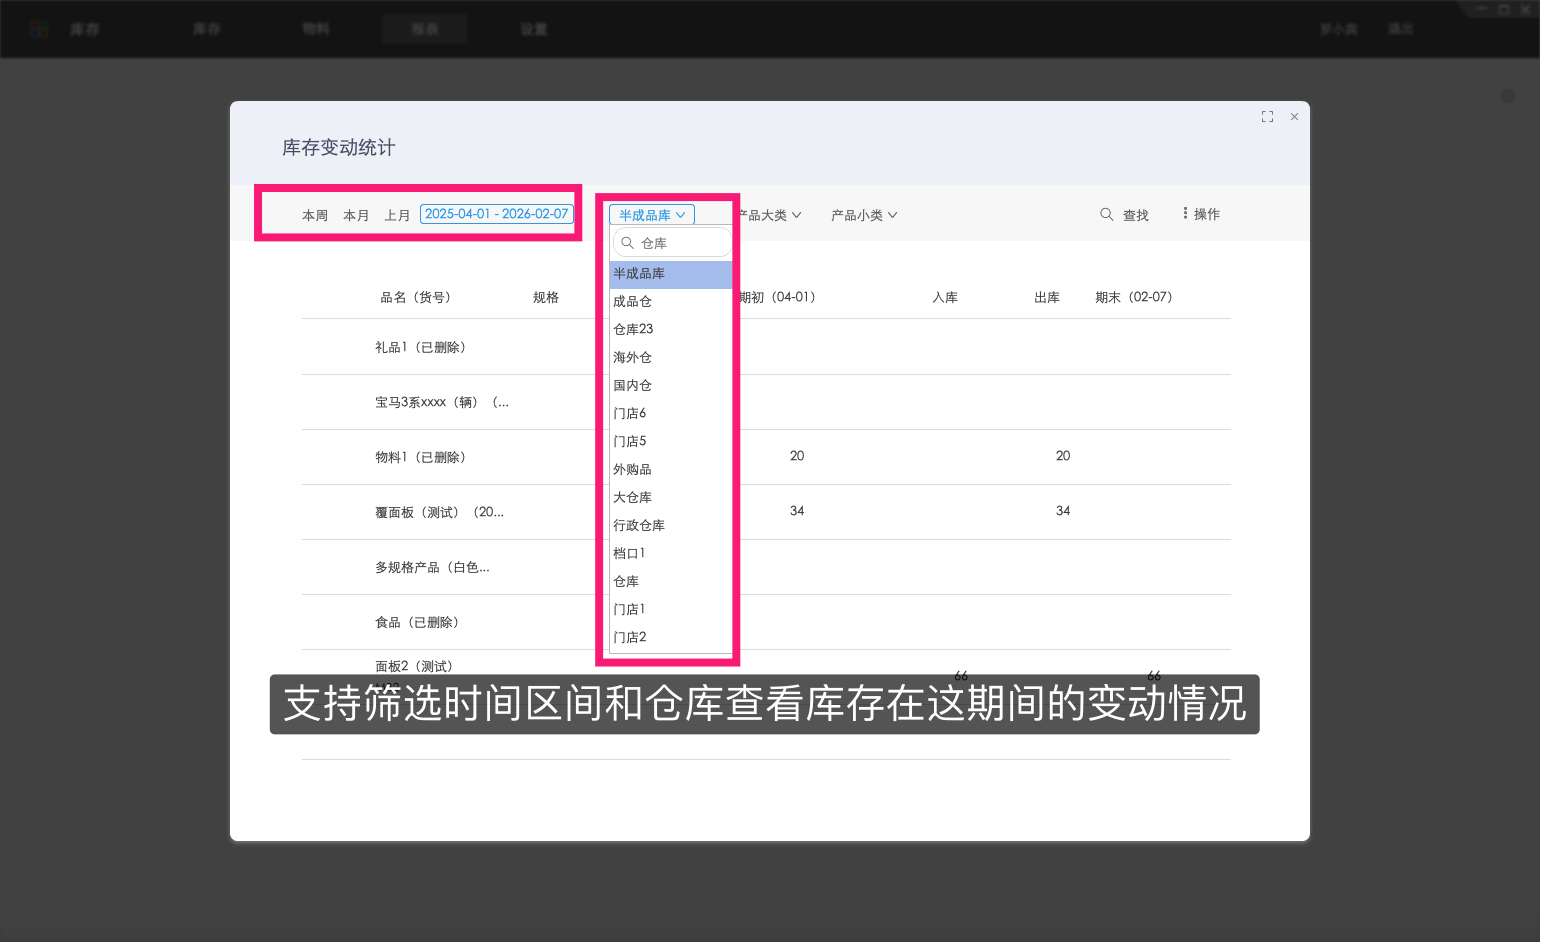
Task: Open the 操作 three-dot menu
Action: coord(1186,214)
